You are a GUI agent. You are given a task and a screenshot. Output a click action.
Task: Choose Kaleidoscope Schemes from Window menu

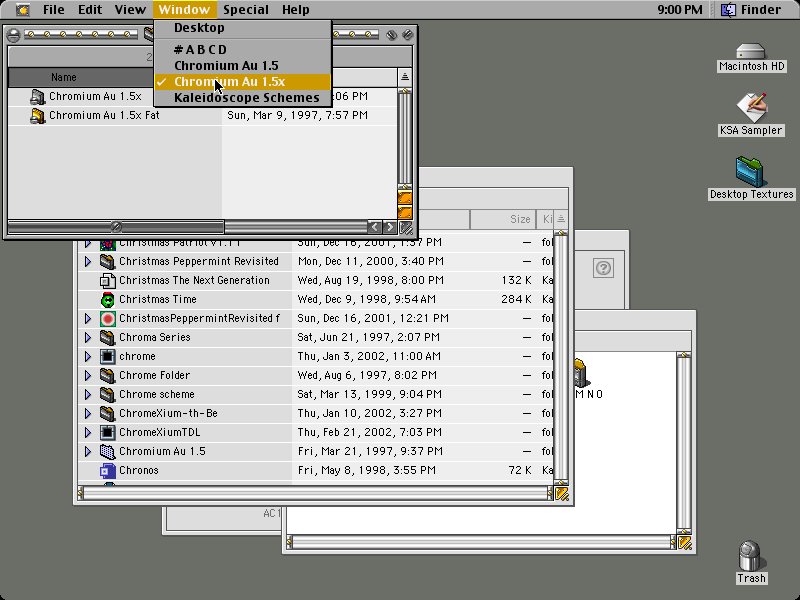(243, 98)
